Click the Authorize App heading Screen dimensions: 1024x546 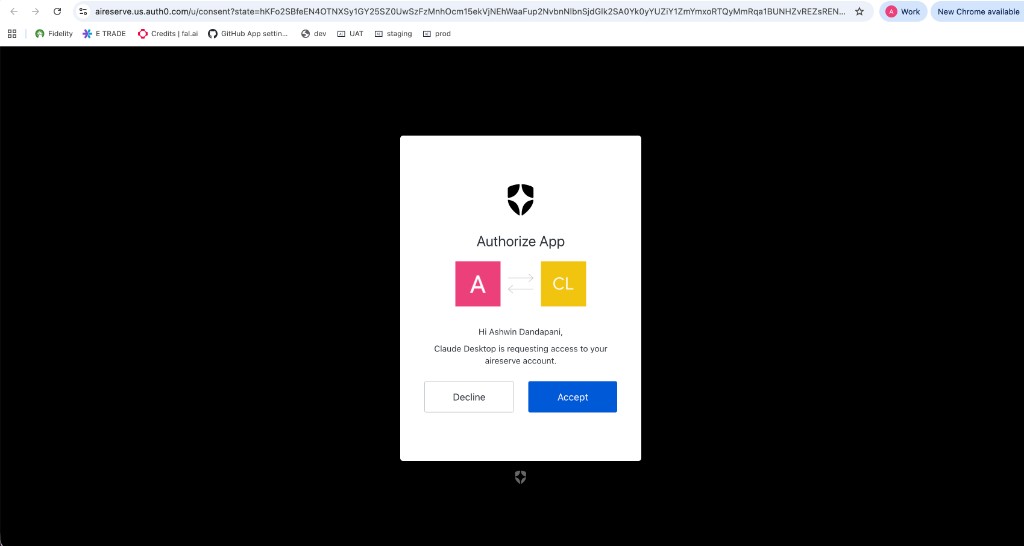(520, 242)
